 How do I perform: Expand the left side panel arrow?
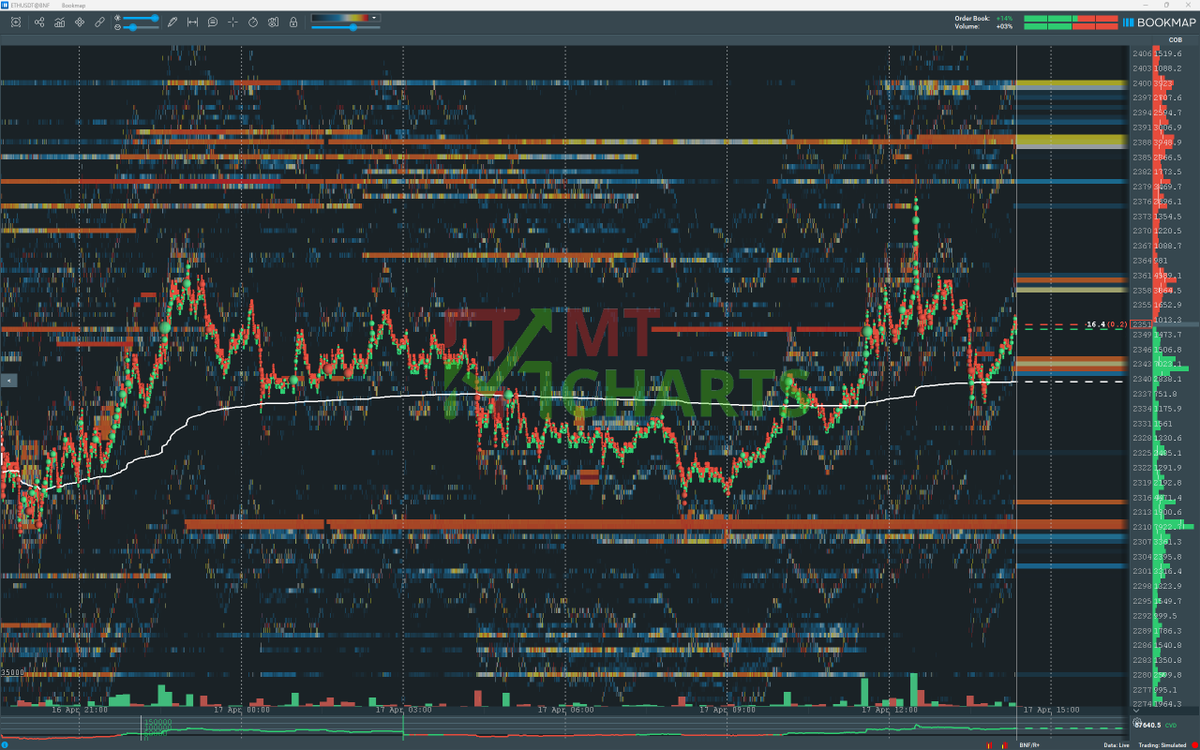[8, 380]
